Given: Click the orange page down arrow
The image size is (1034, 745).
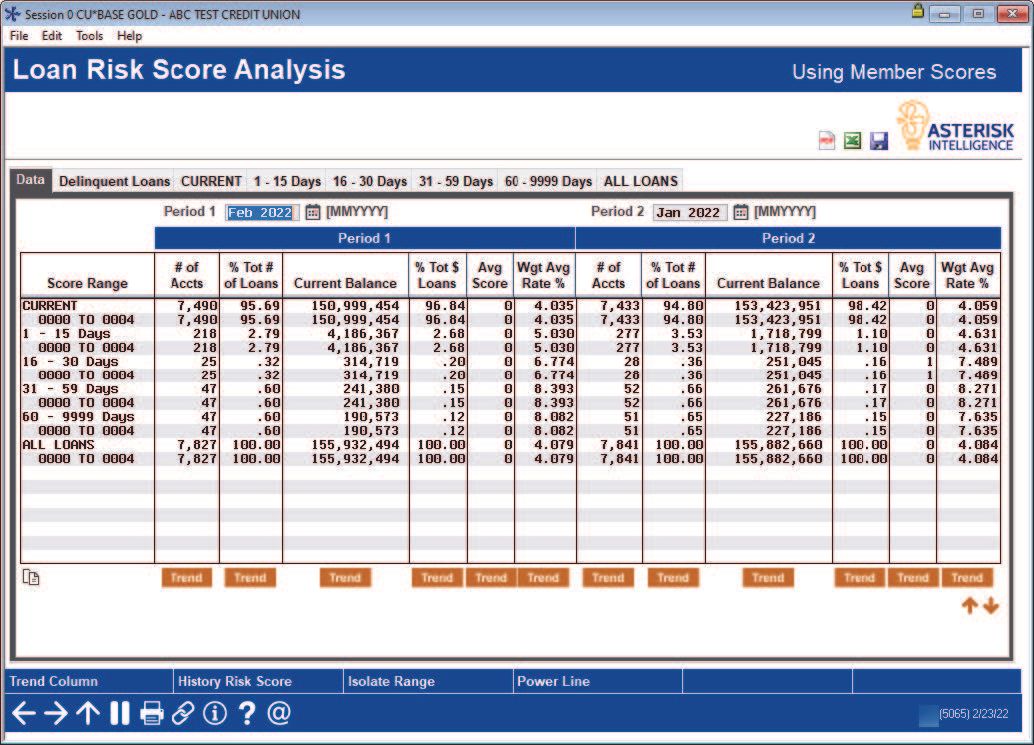Looking at the screenshot, I should [991, 605].
